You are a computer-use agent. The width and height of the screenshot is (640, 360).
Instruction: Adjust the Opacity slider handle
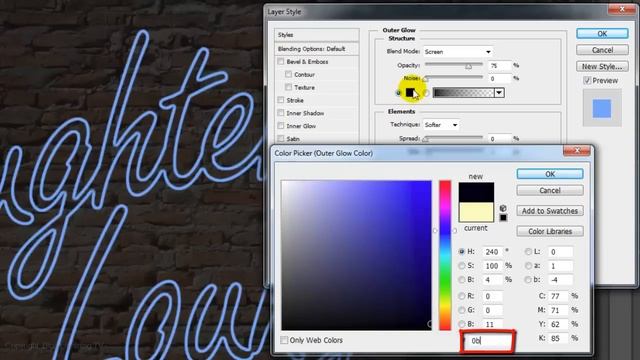(x=469, y=66)
